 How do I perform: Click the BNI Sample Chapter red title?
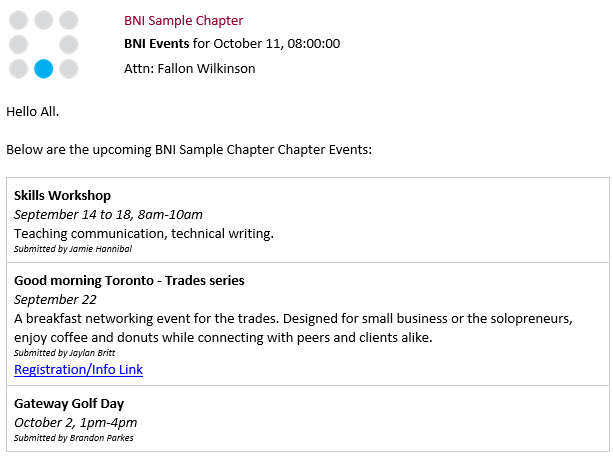[x=183, y=20]
